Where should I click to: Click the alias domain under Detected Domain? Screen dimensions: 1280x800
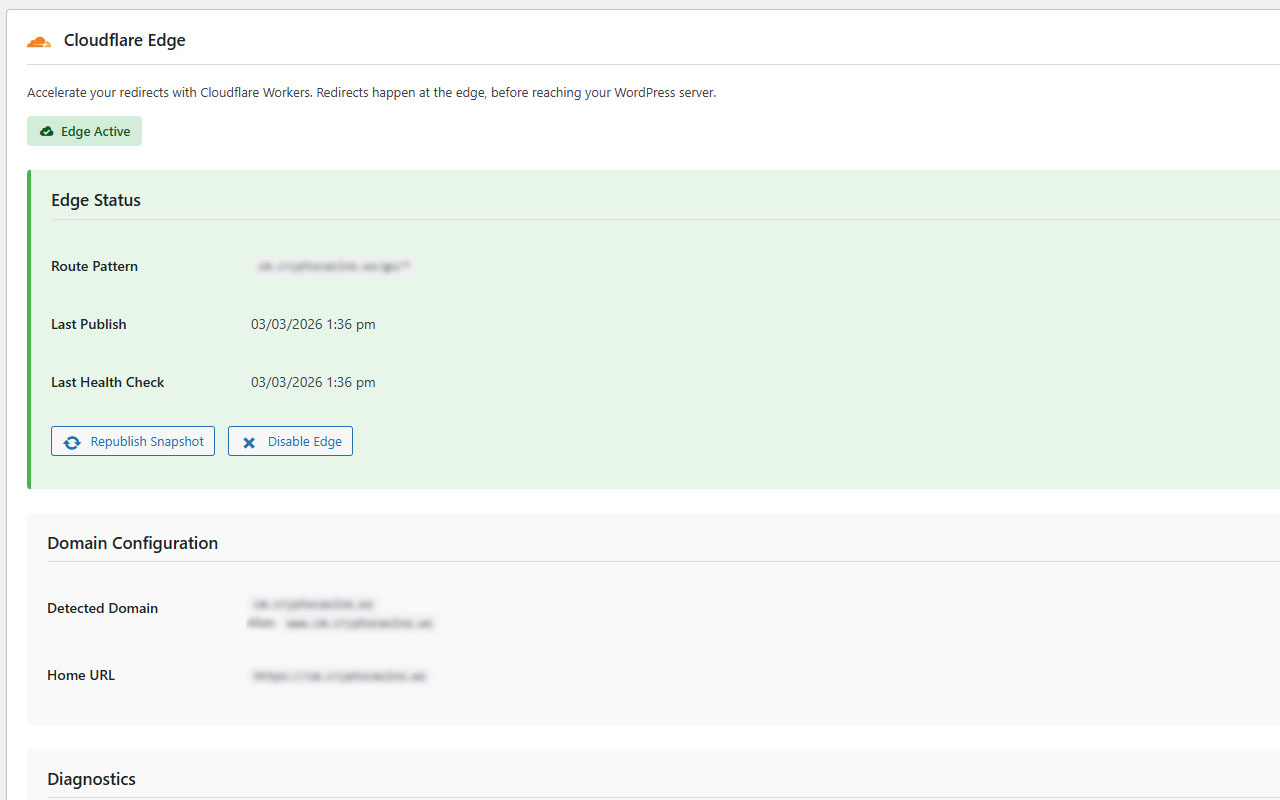343,623
